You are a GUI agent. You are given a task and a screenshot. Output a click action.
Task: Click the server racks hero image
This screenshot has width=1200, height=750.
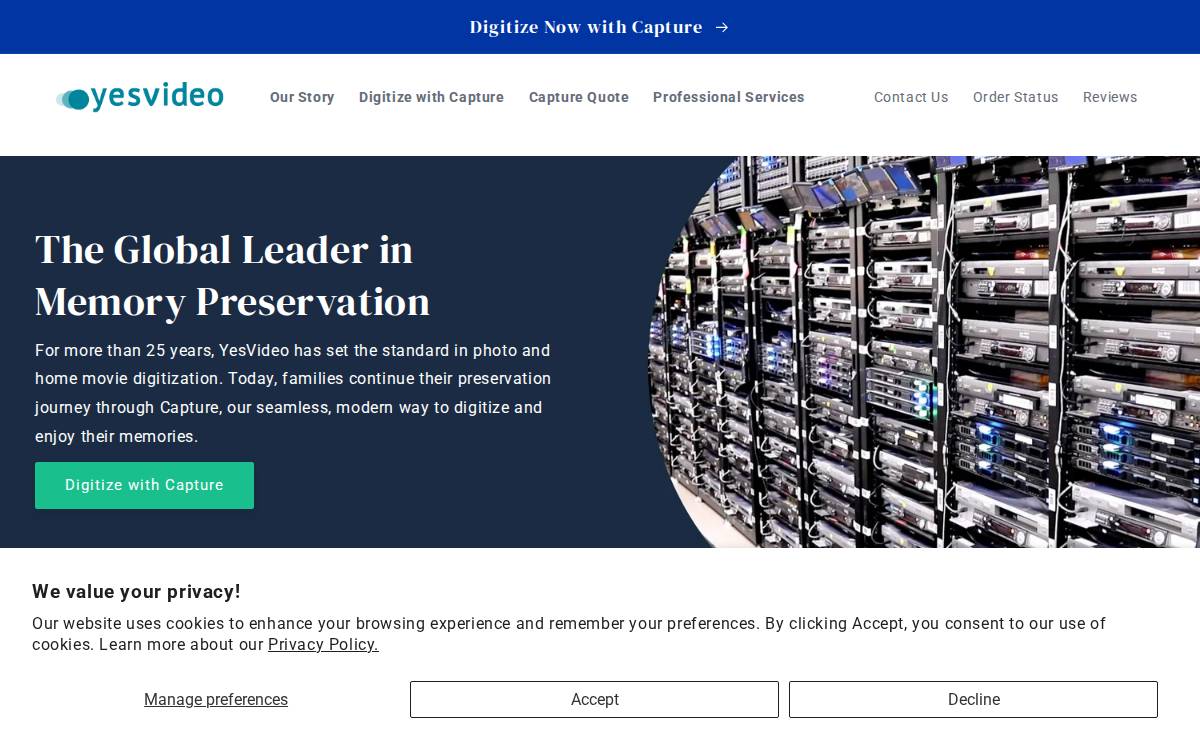pos(924,352)
